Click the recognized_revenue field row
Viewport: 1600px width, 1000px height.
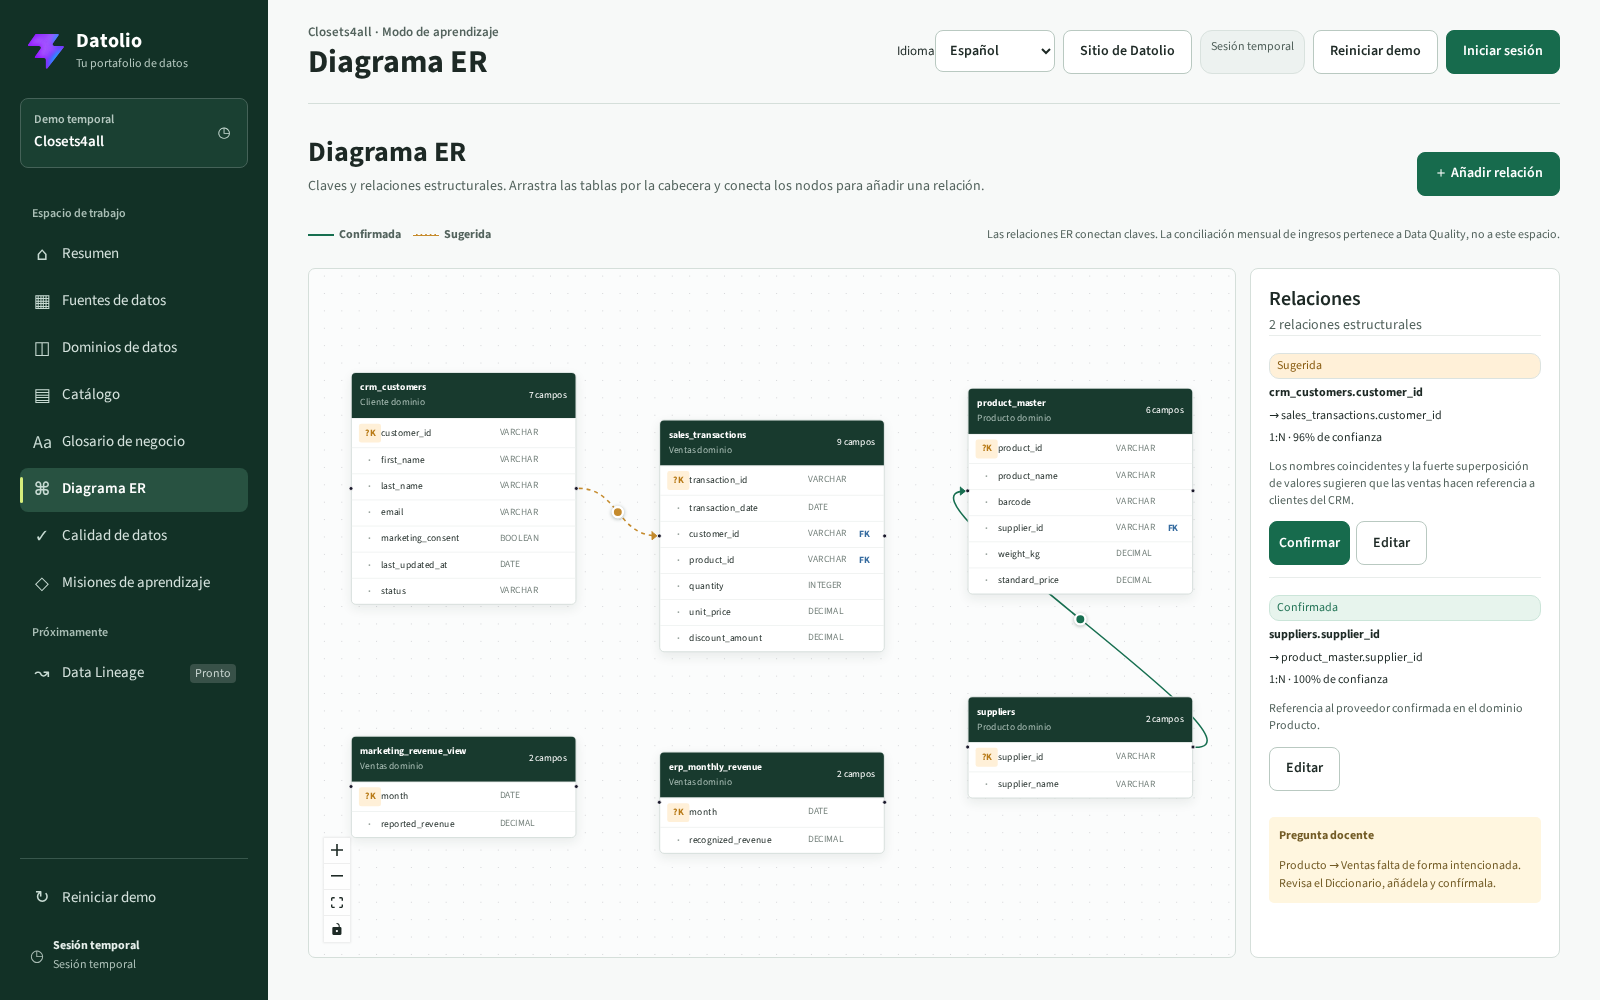771,840
